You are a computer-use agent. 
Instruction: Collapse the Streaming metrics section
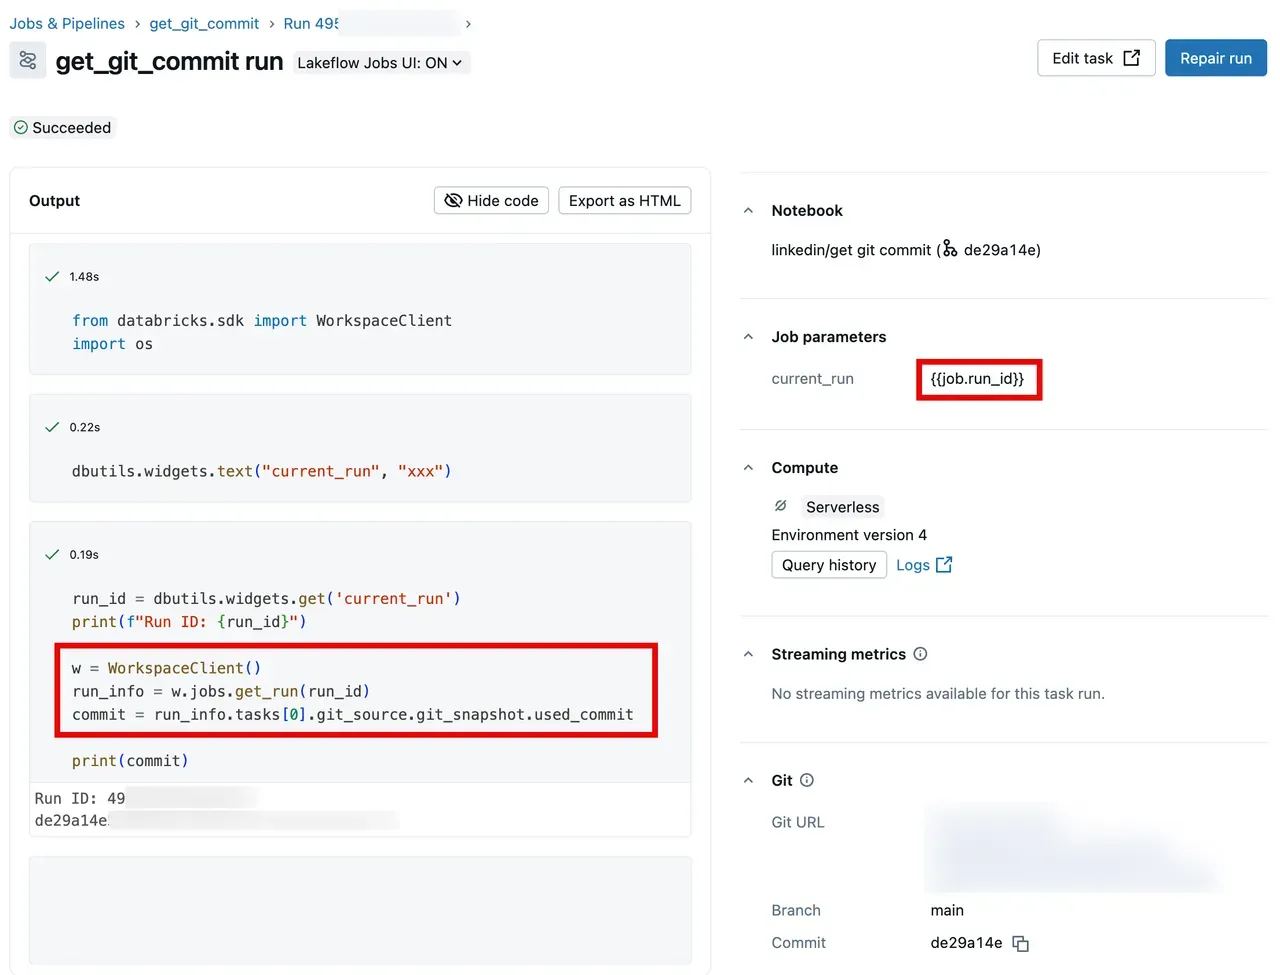coord(748,654)
